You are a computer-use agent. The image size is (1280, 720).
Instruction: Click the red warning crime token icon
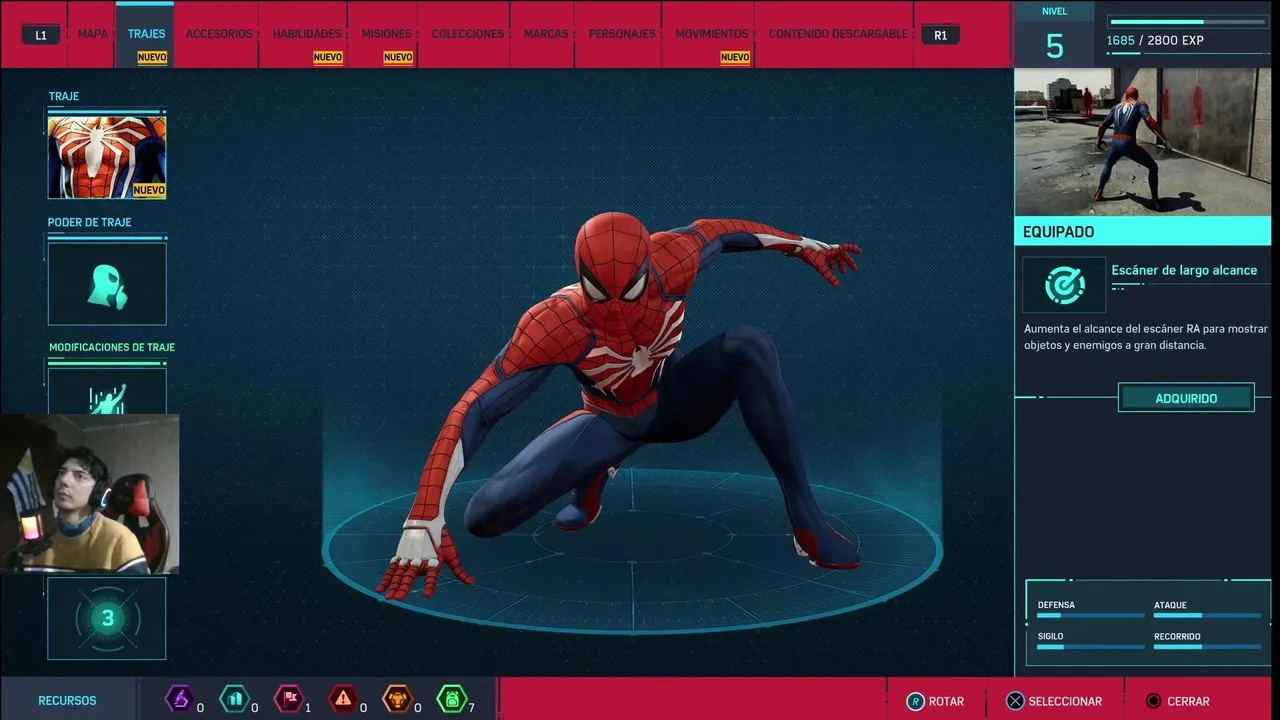click(343, 698)
